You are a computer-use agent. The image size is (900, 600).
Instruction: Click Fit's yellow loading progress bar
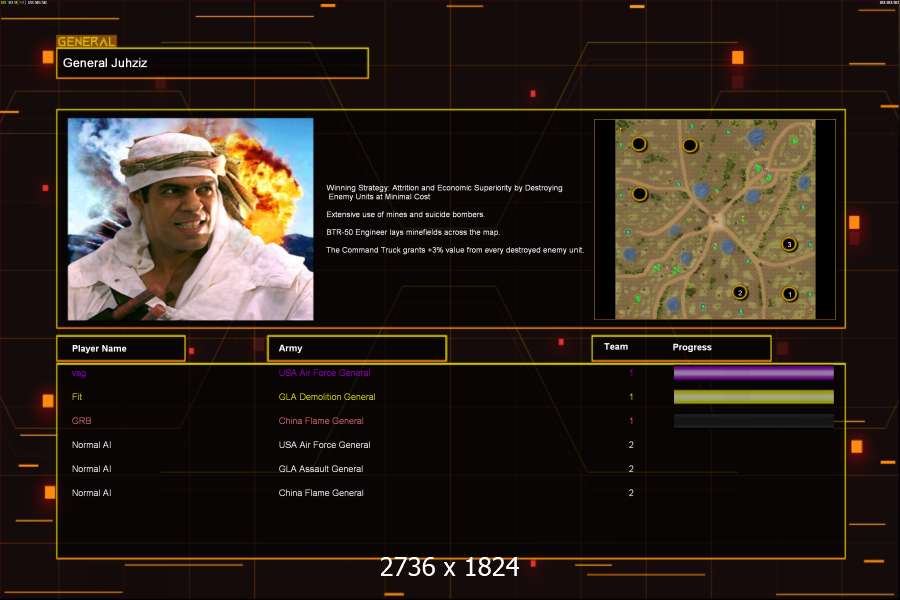point(754,397)
